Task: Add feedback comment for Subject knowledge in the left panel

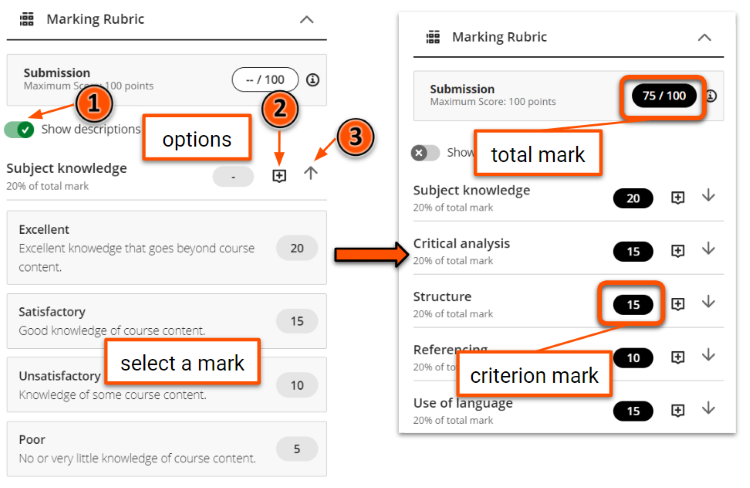Action: pos(279,175)
